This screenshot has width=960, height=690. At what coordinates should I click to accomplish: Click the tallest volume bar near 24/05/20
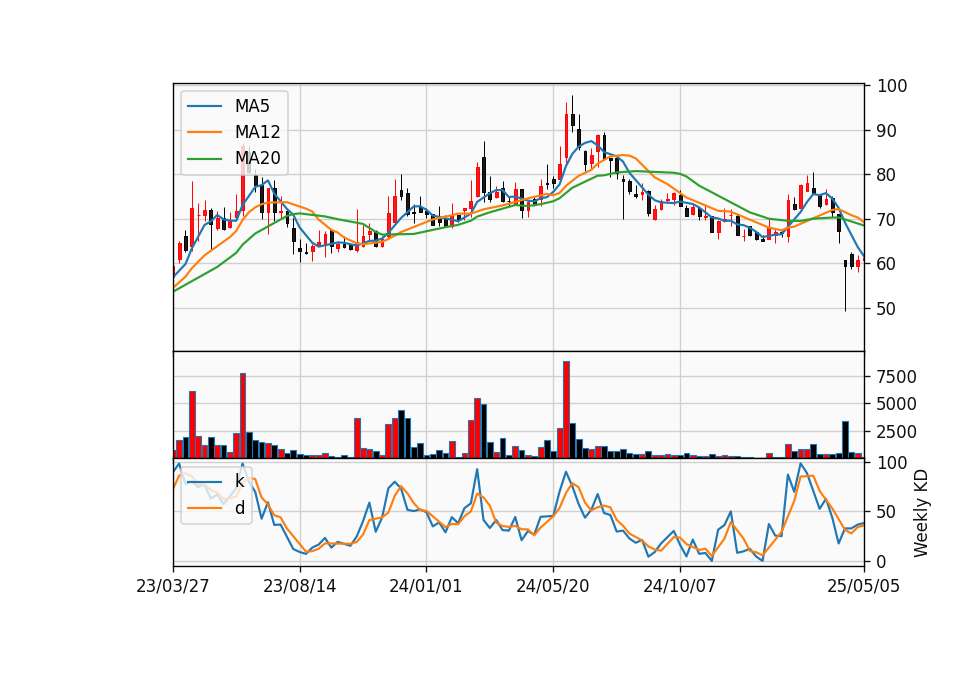pyautogui.click(x=566, y=410)
